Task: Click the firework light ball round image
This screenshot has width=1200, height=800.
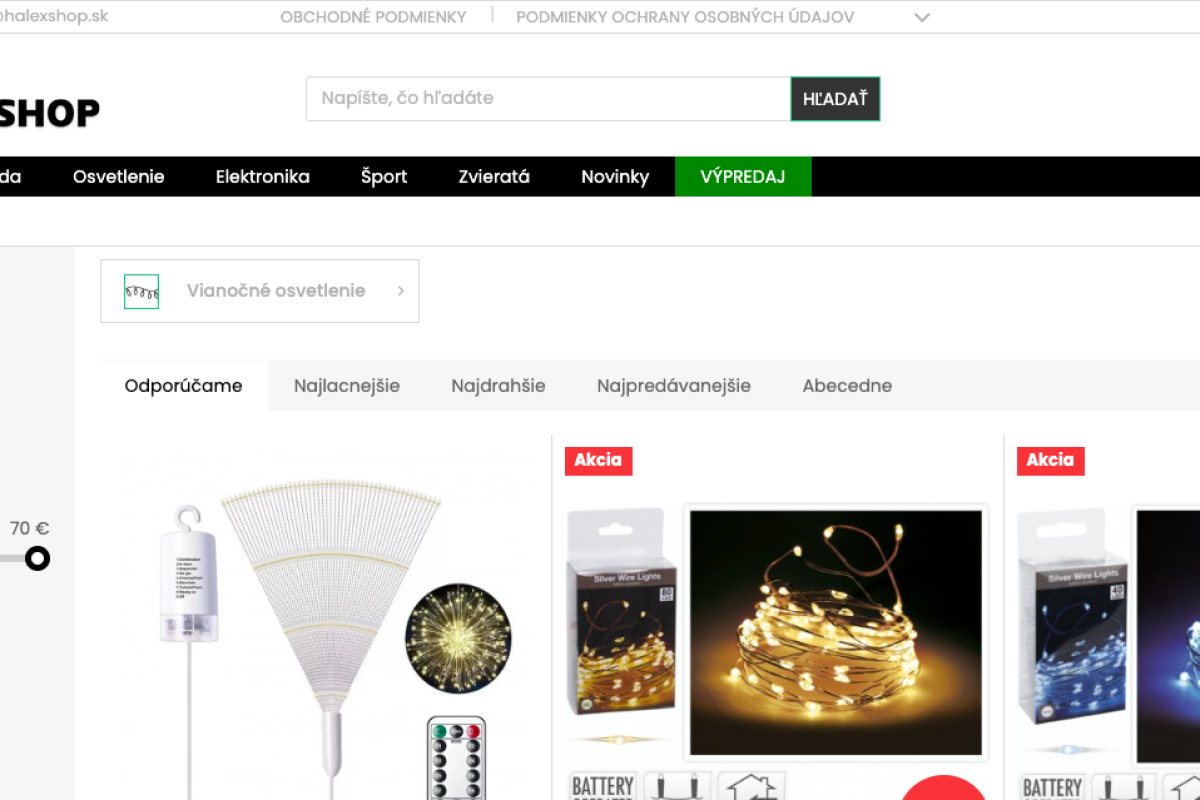Action: (458, 638)
